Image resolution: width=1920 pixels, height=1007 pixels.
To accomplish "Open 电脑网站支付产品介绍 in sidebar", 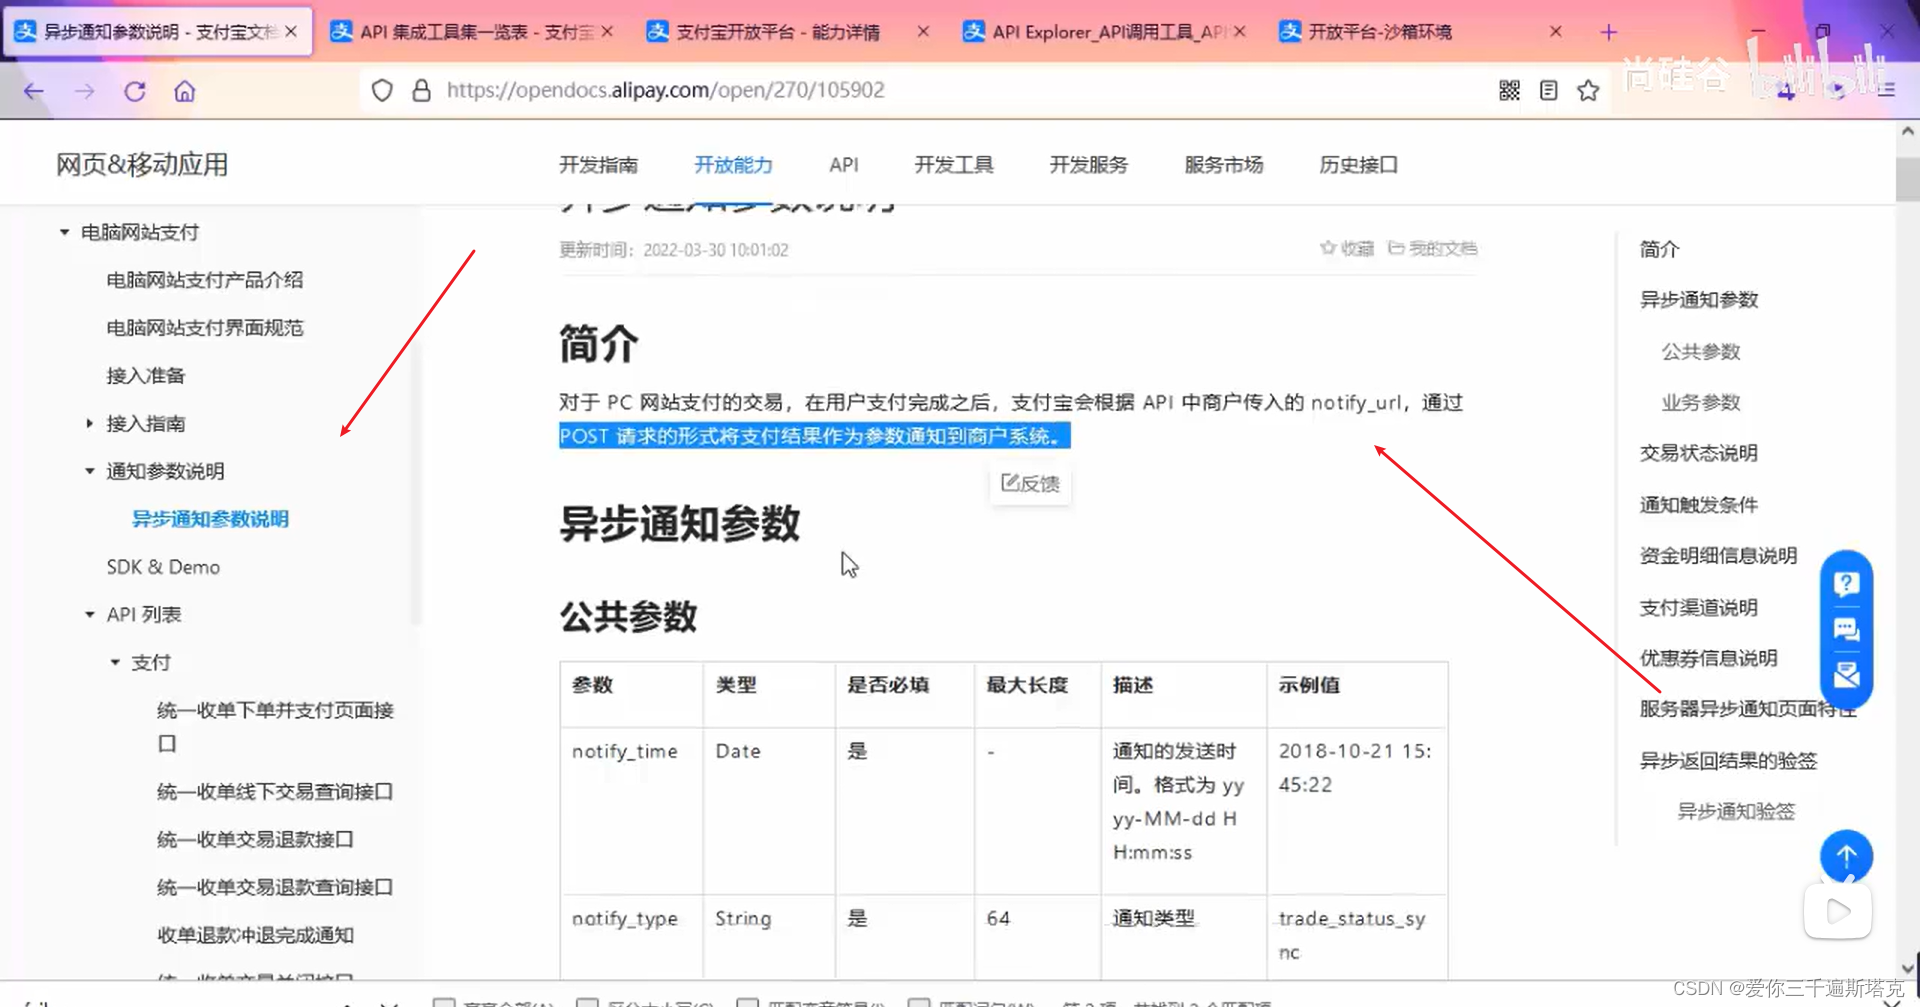I will (205, 280).
